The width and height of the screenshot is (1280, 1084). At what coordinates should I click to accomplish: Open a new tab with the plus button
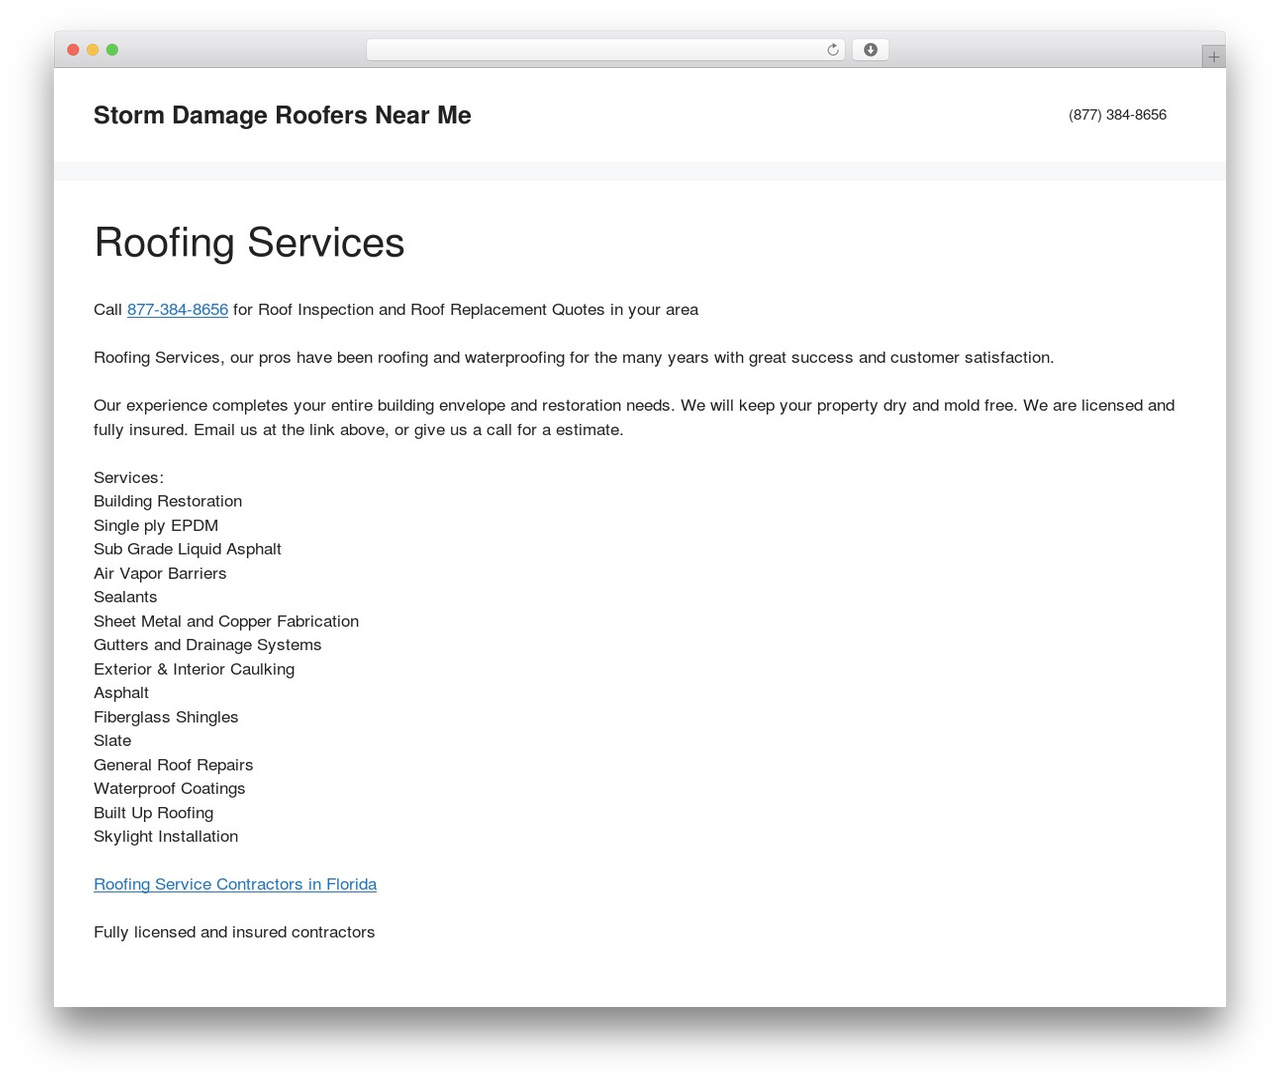1213,57
